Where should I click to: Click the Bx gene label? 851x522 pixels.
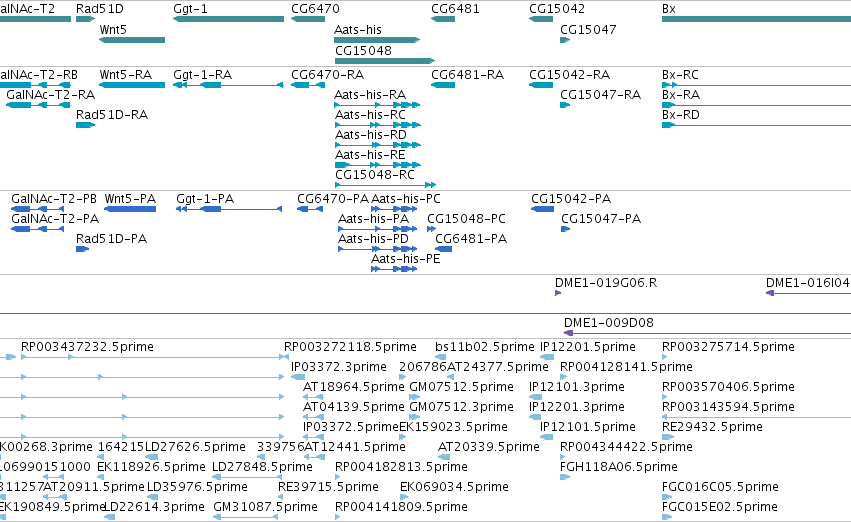click(x=669, y=9)
